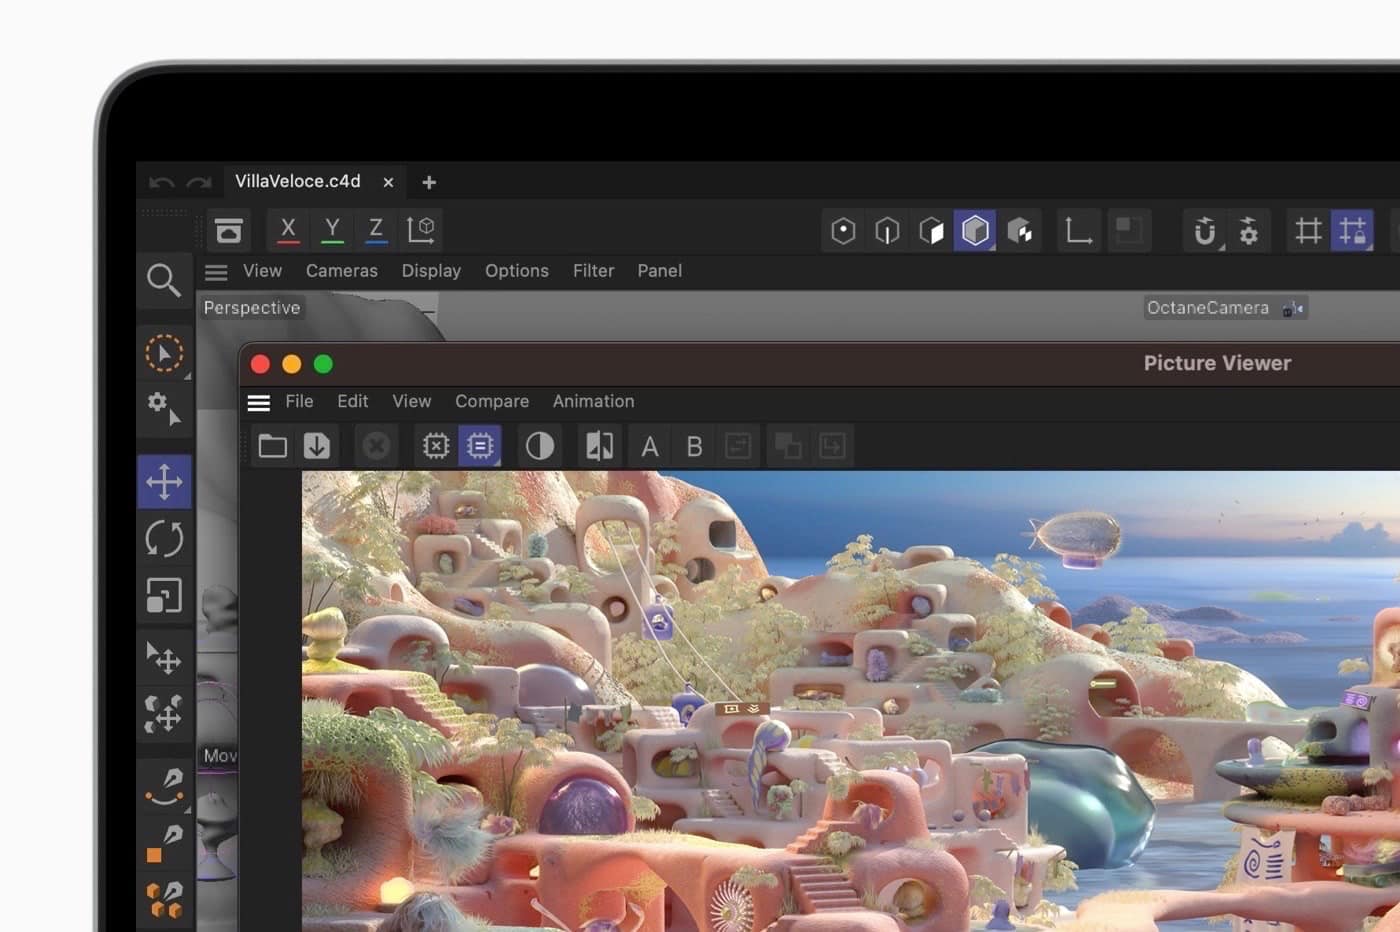
Task: Toggle the coordinate system icon
Action: (421, 230)
